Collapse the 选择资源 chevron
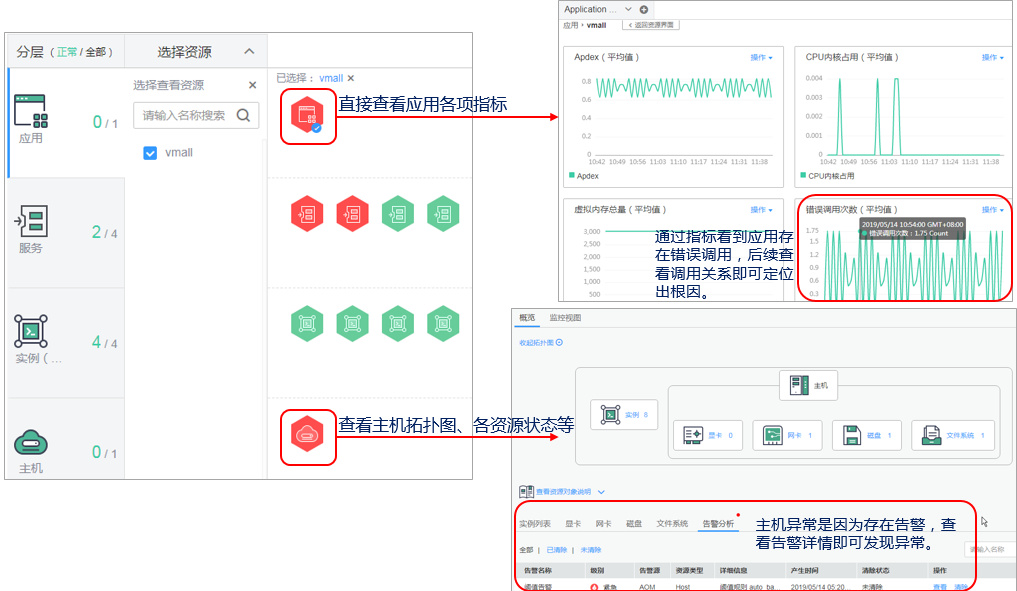 pos(249,51)
